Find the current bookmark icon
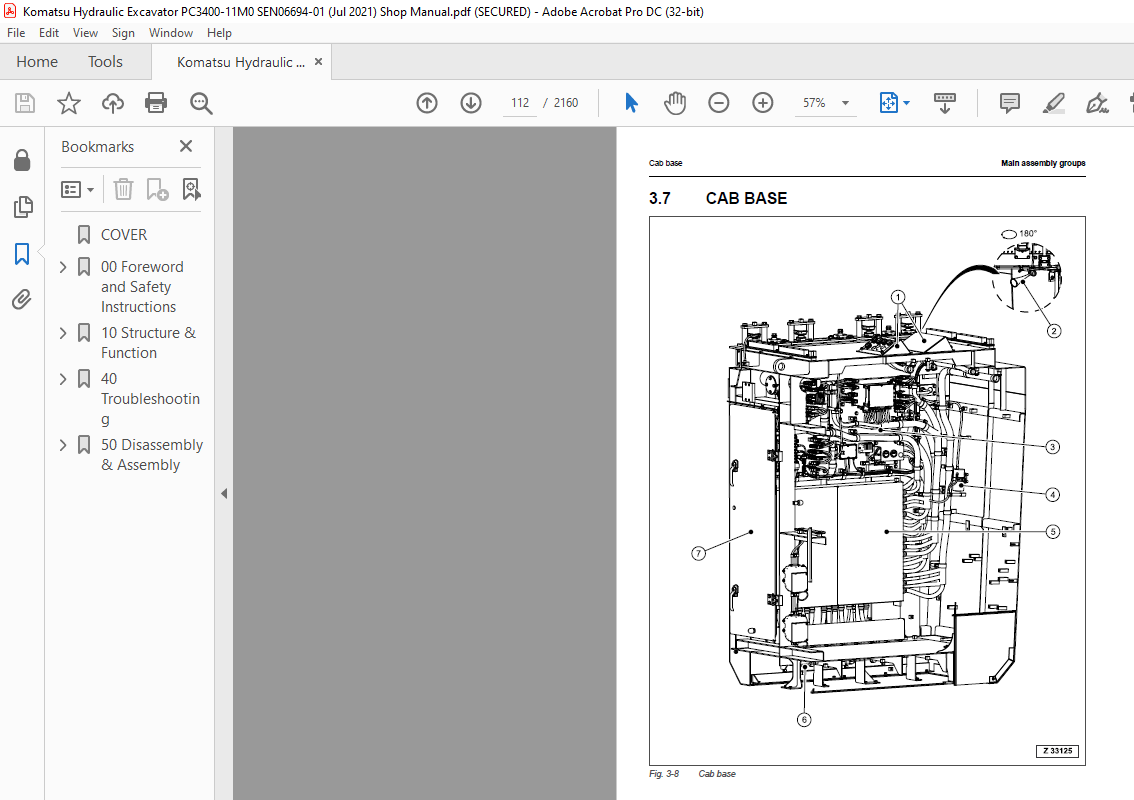 coord(191,190)
